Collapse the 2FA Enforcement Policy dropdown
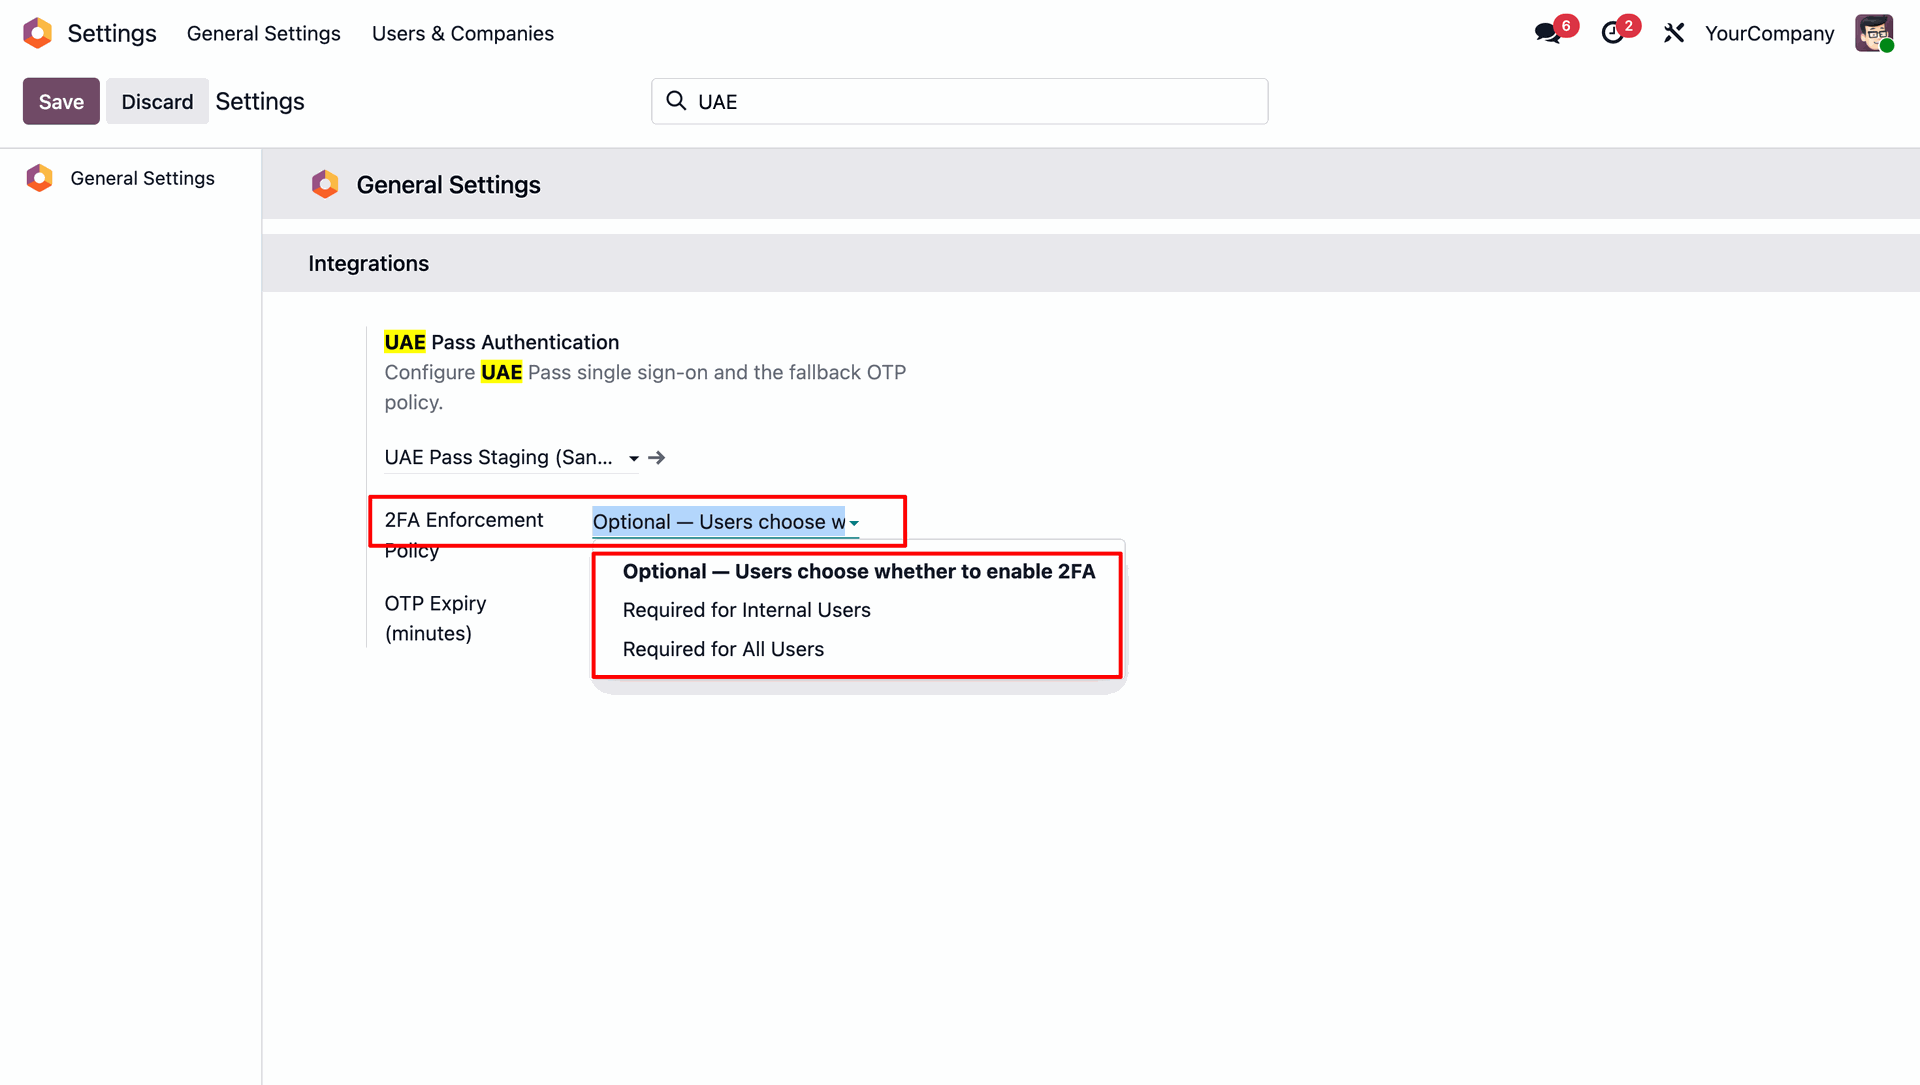The image size is (1920, 1085). tap(854, 522)
